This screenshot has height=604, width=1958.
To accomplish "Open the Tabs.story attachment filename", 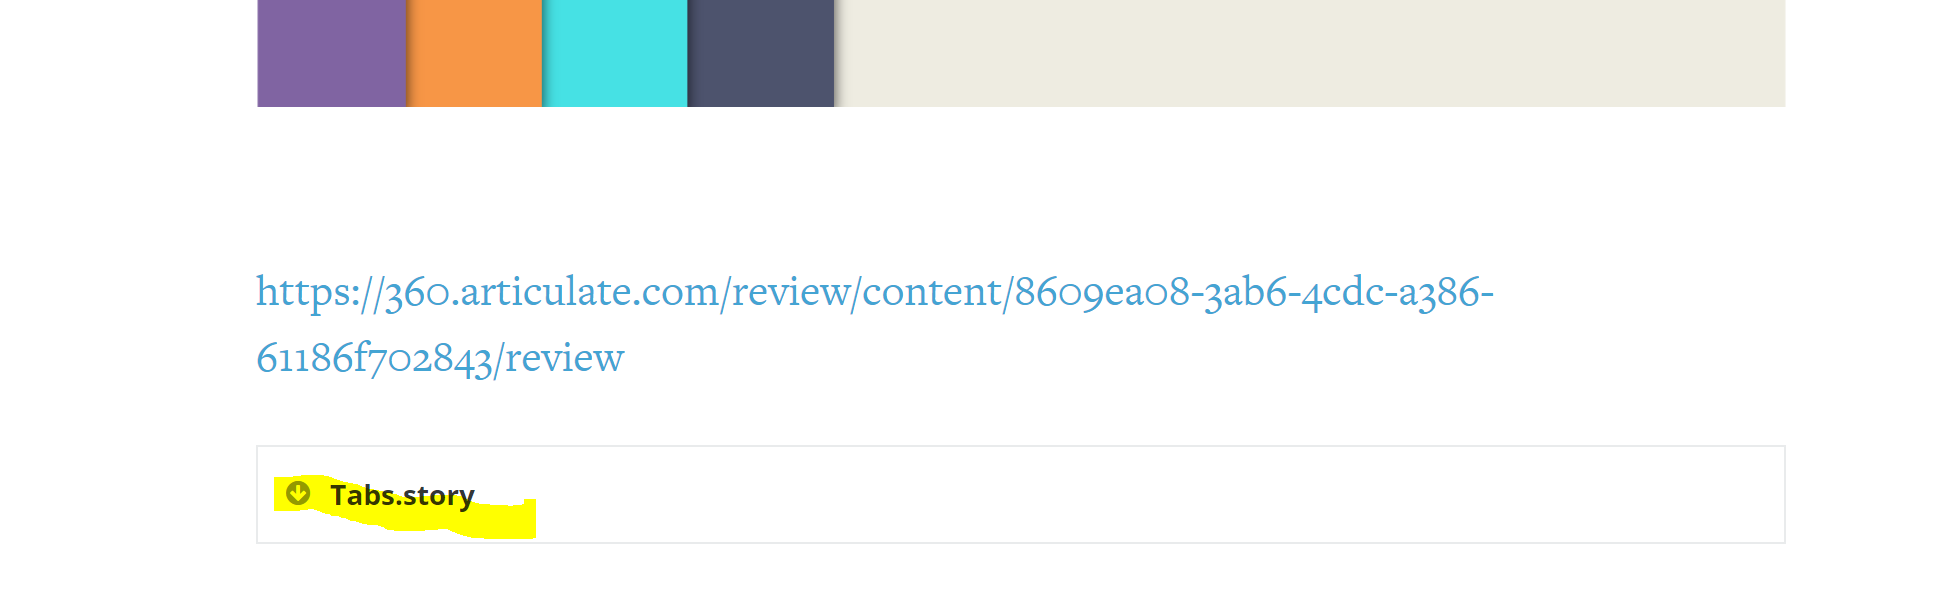I will point(402,495).
